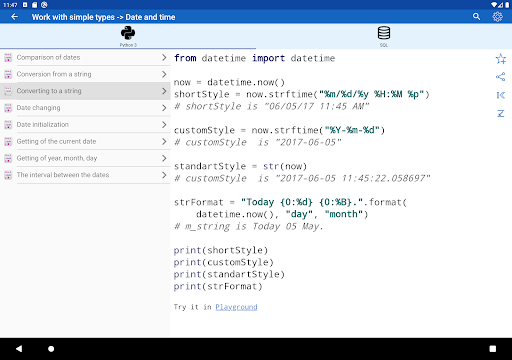
Task: Switch to SQL database tab
Action: click(384, 36)
